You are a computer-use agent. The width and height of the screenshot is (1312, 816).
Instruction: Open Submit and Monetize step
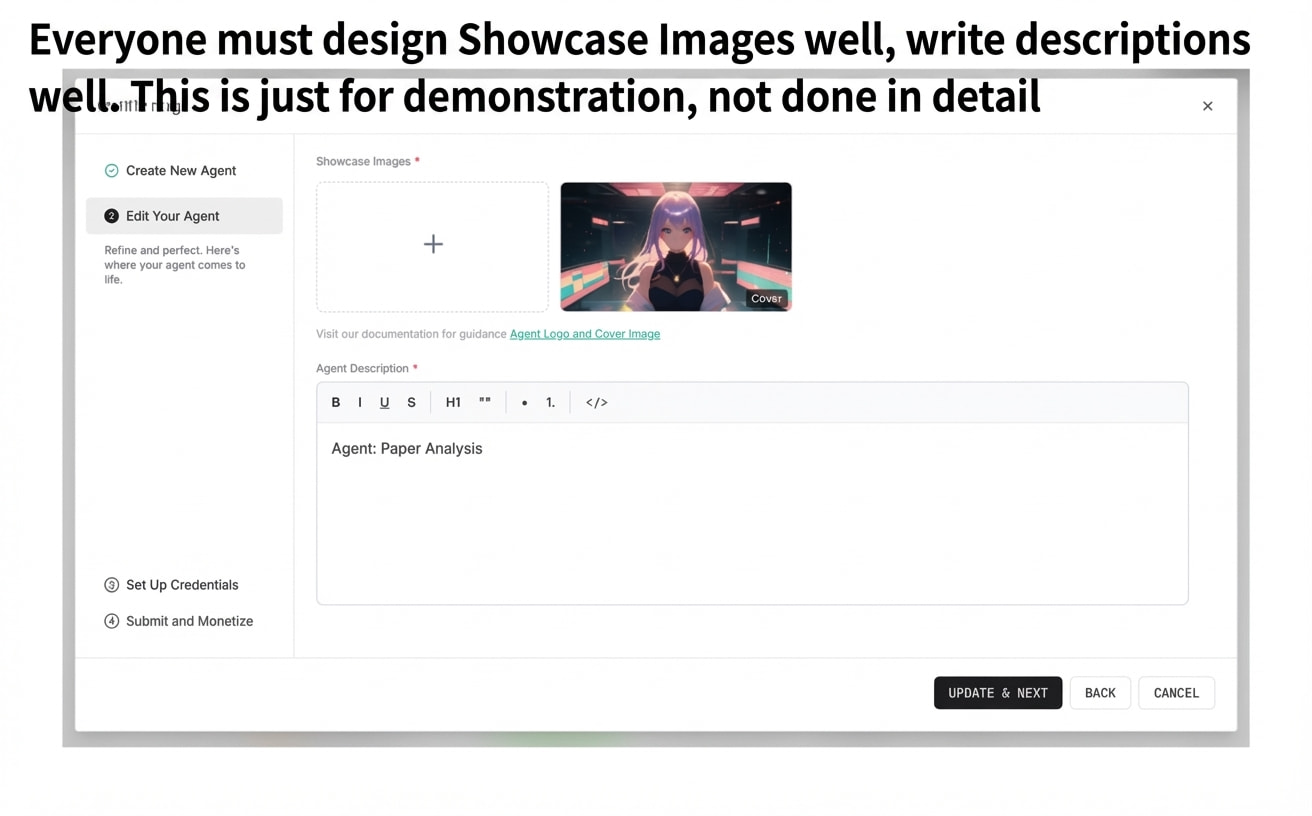[189, 621]
